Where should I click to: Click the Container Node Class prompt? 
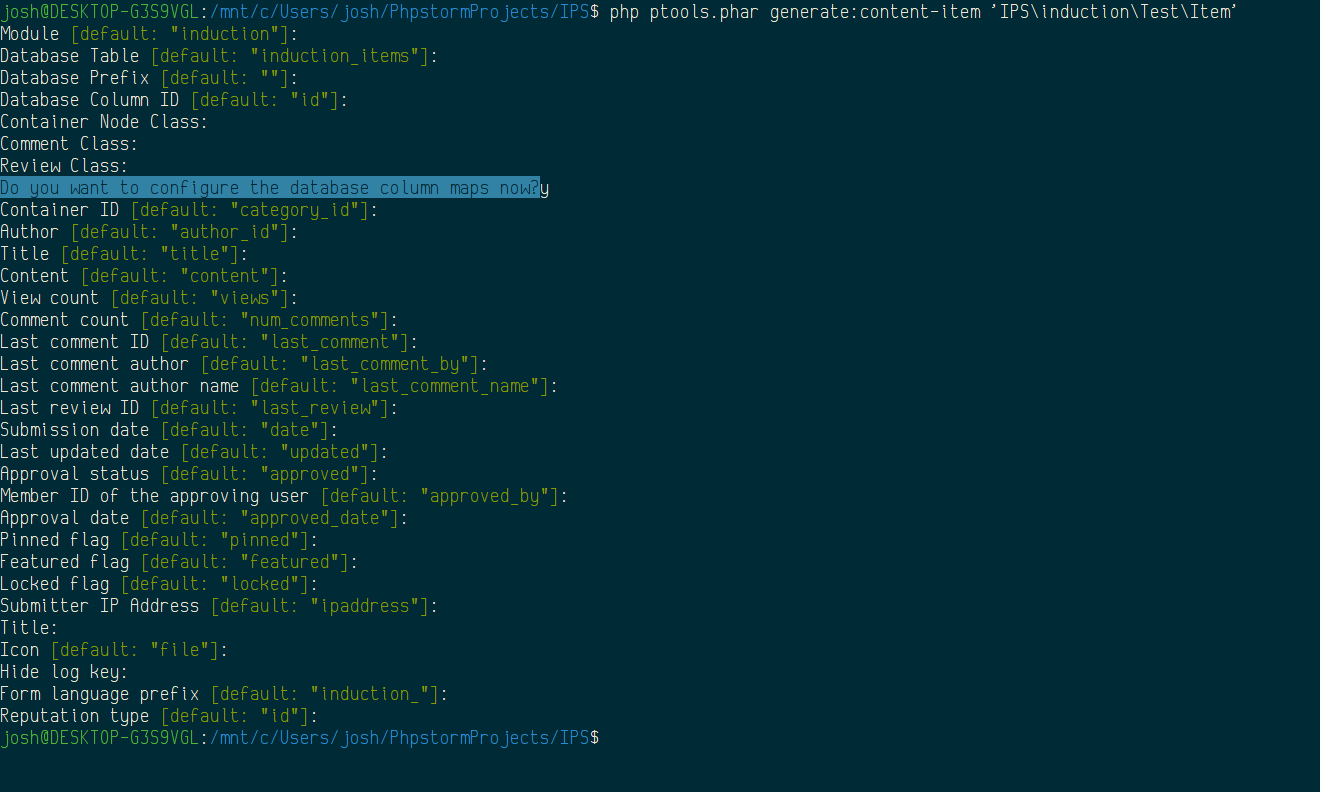(x=104, y=122)
